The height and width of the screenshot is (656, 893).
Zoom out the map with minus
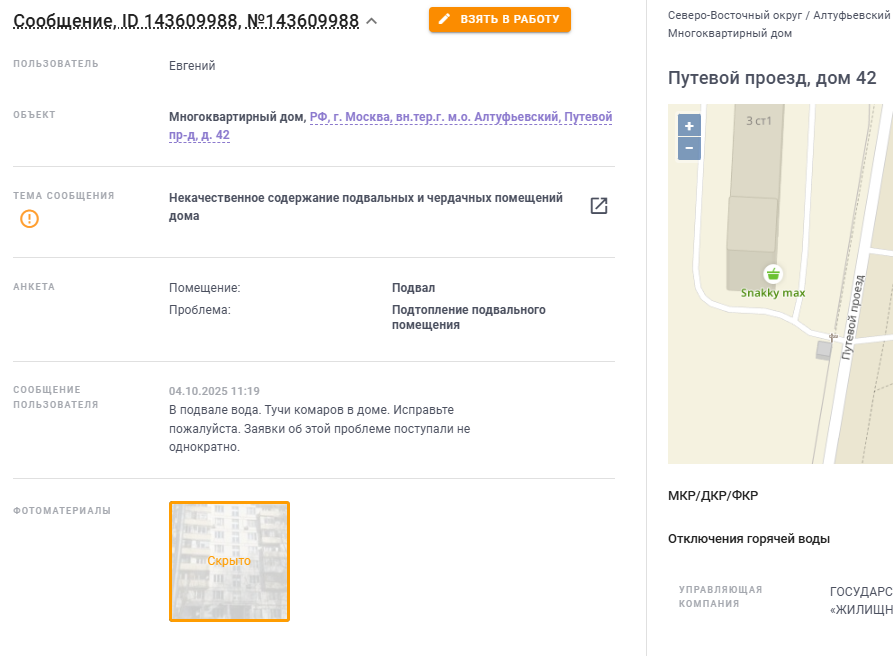[689, 149]
